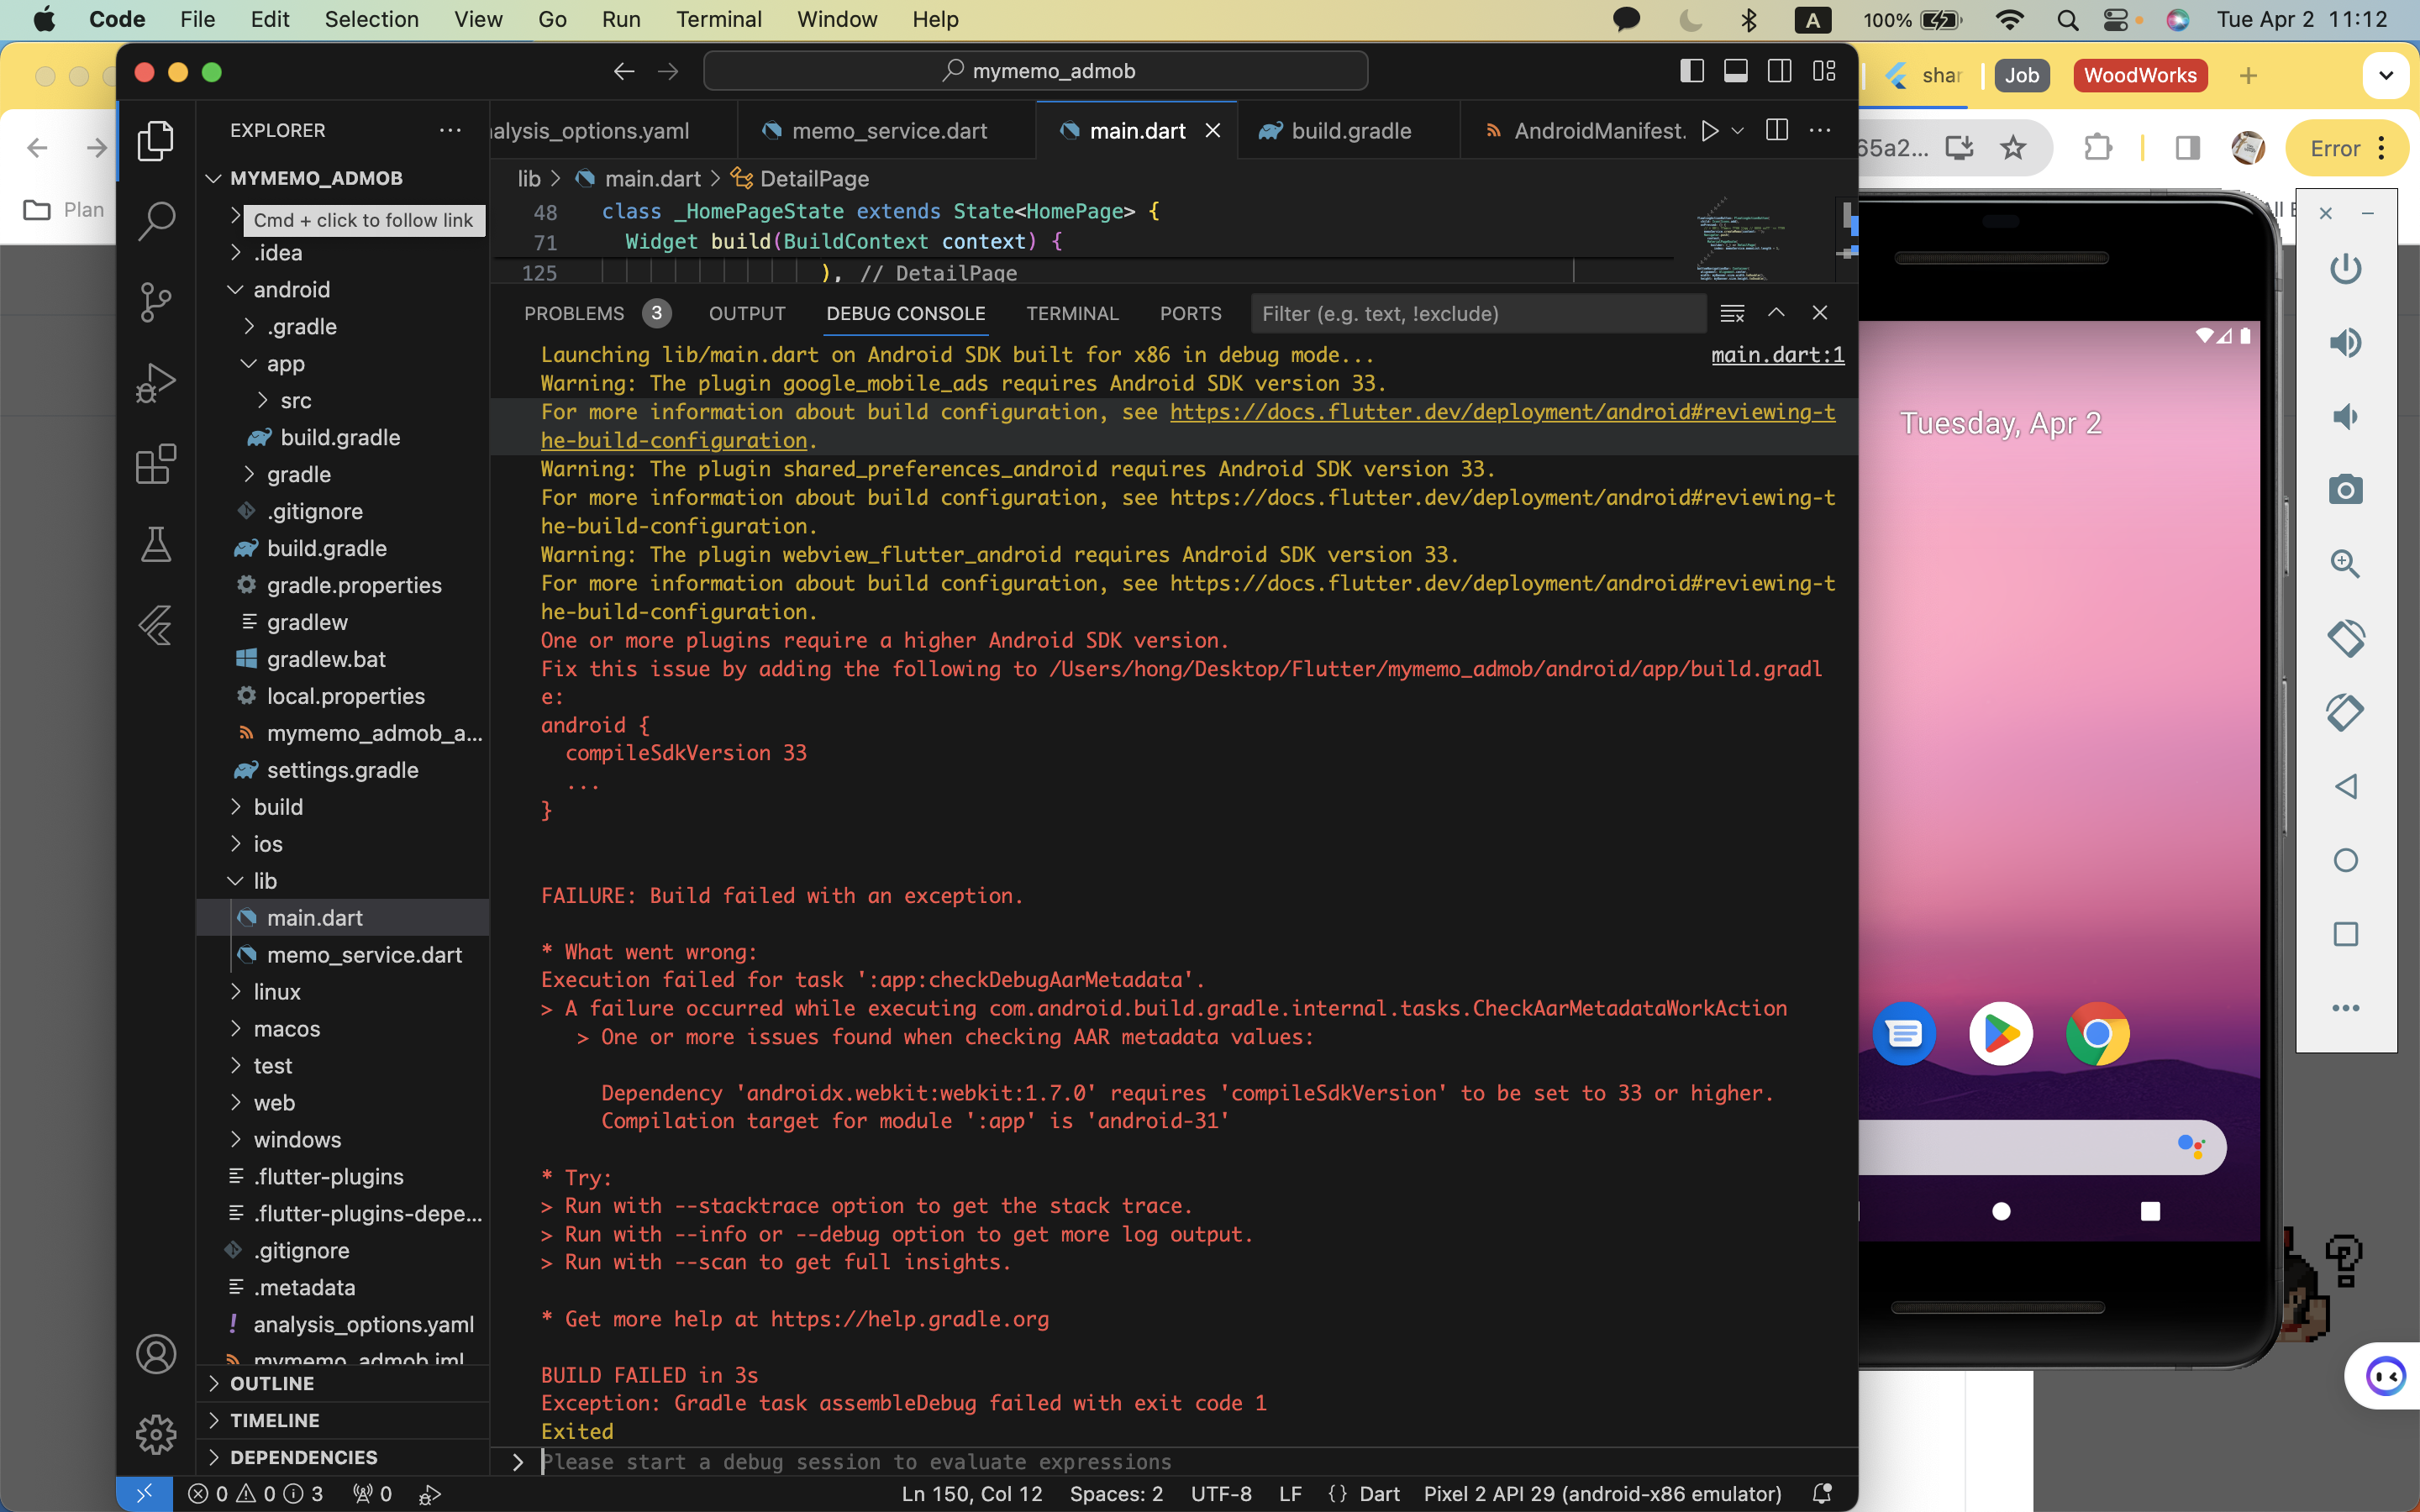Switch to the PROBLEMS panel tab
The image size is (2420, 1512).
pos(597,314)
